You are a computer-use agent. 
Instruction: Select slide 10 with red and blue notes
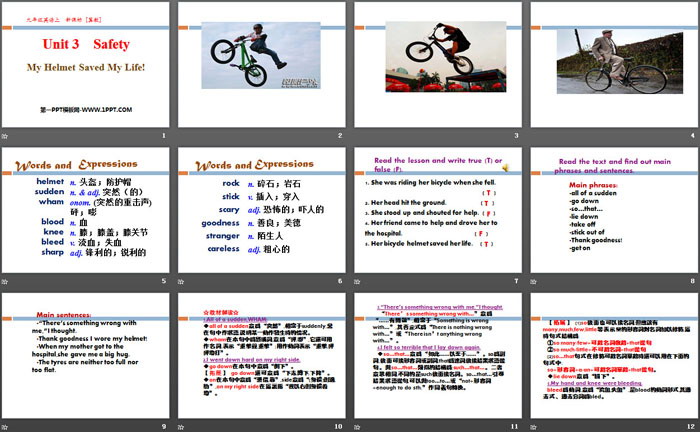(262, 355)
